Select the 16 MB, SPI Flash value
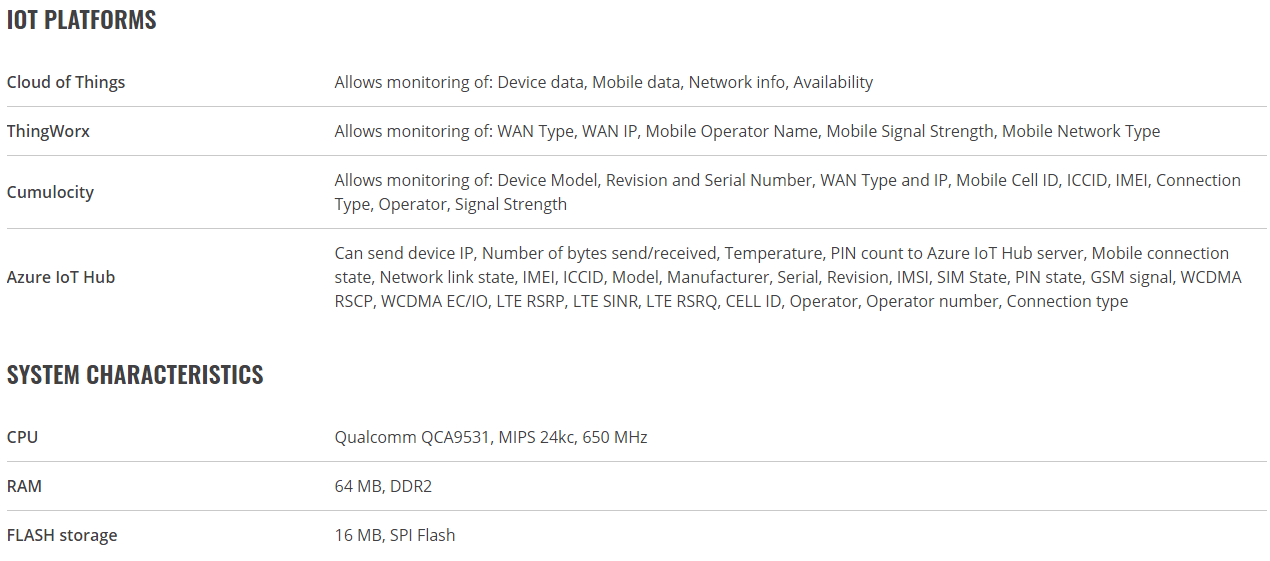This screenshot has width=1270, height=561. tap(395, 535)
